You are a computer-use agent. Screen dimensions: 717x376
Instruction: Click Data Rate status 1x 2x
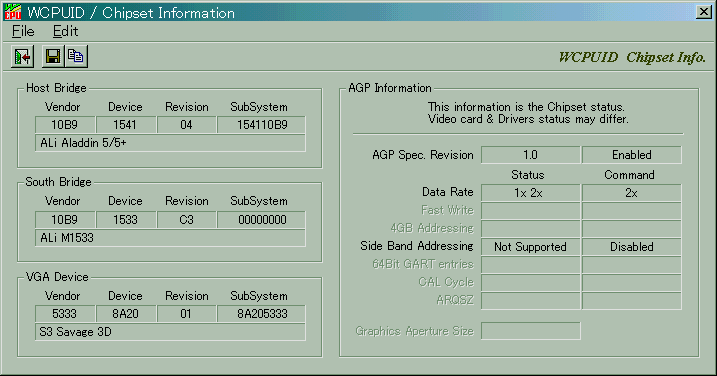[530, 193]
